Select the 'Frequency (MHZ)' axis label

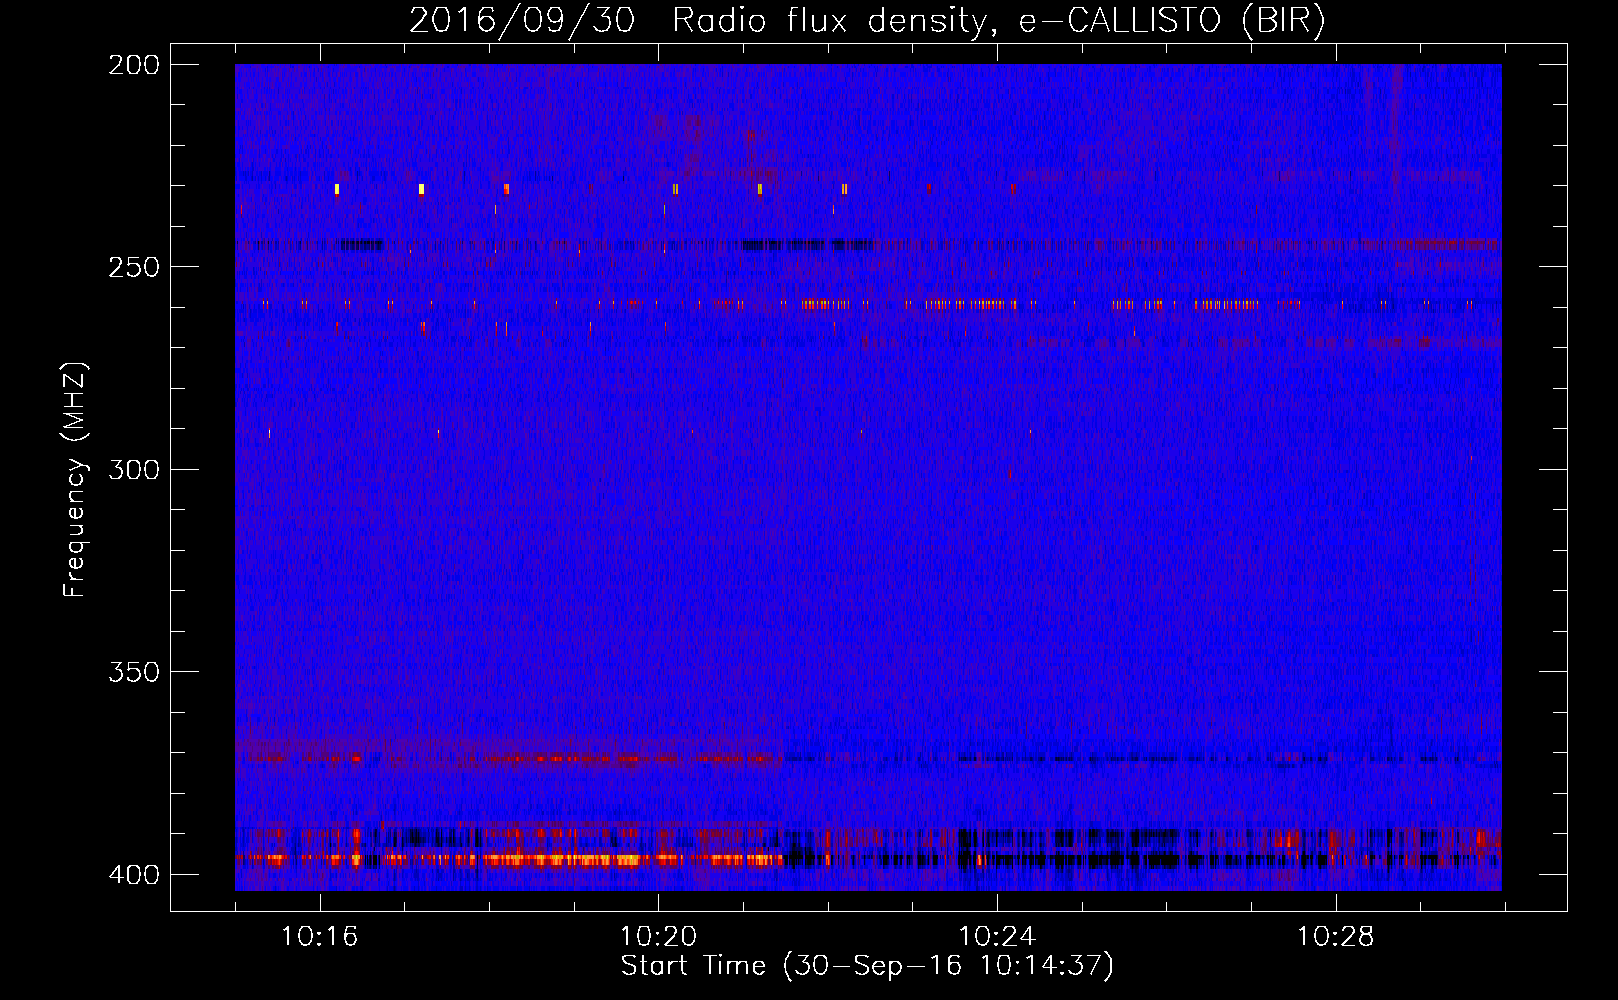pyautogui.click(x=75, y=480)
